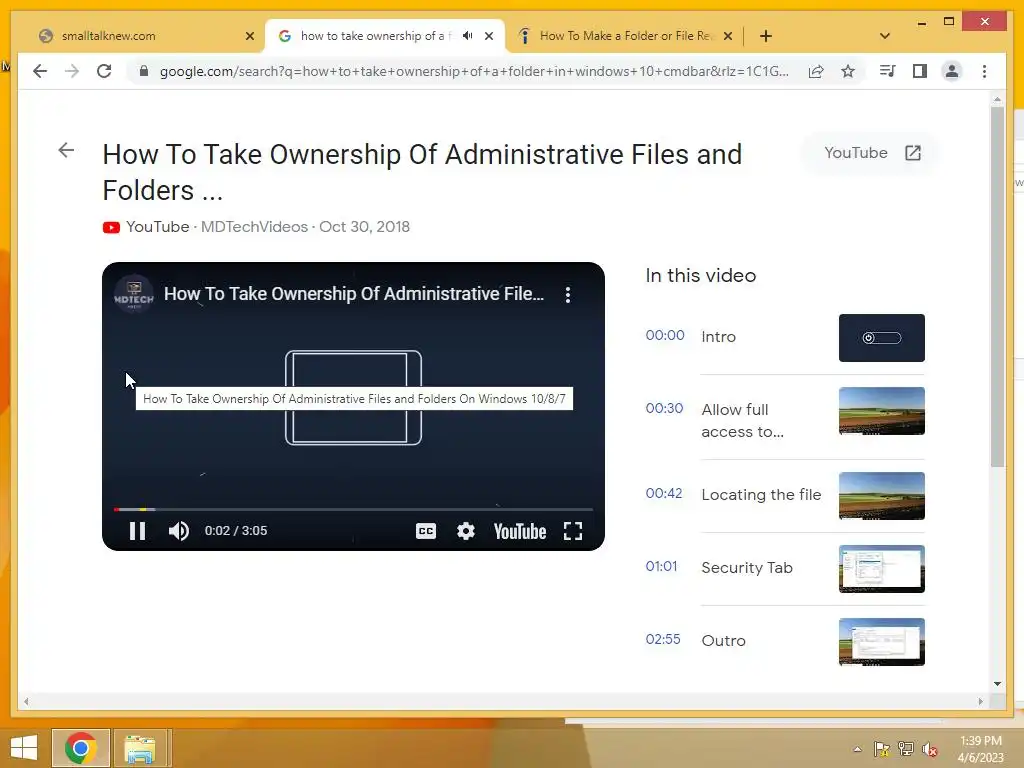Toggle closed captions CC button
Image resolution: width=1024 pixels, height=768 pixels.
(x=426, y=531)
